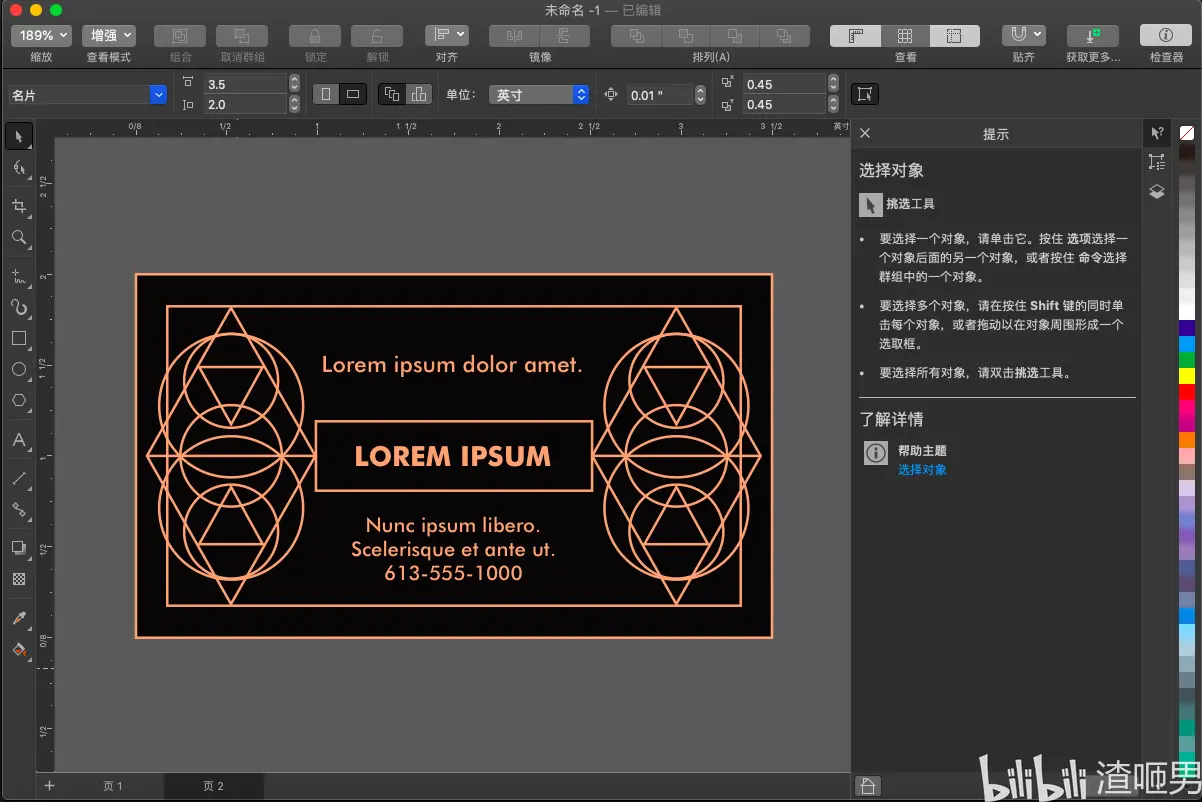This screenshot has width=1202, height=802.
Task: Click the mirror vertically button
Action: point(565,35)
